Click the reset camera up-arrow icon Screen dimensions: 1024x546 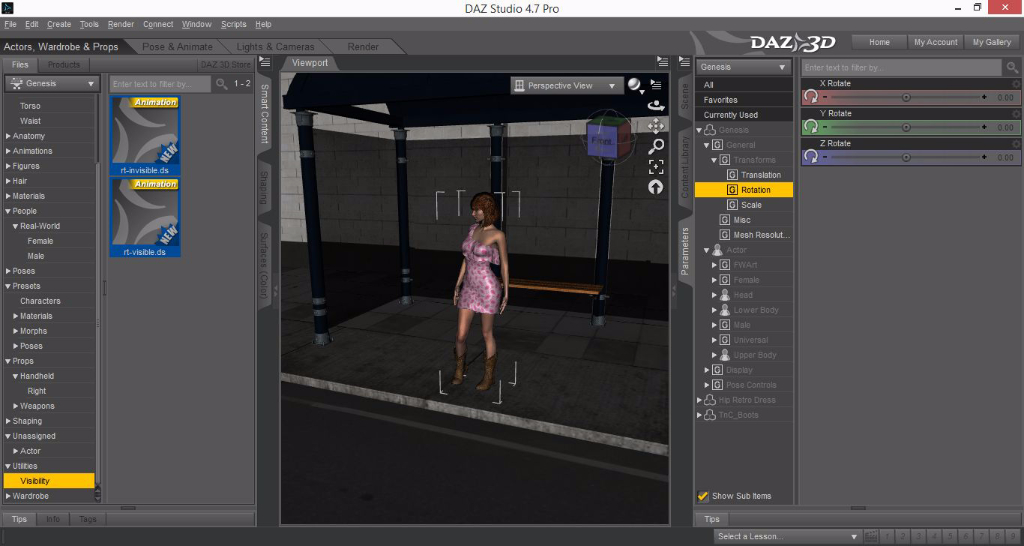656,187
